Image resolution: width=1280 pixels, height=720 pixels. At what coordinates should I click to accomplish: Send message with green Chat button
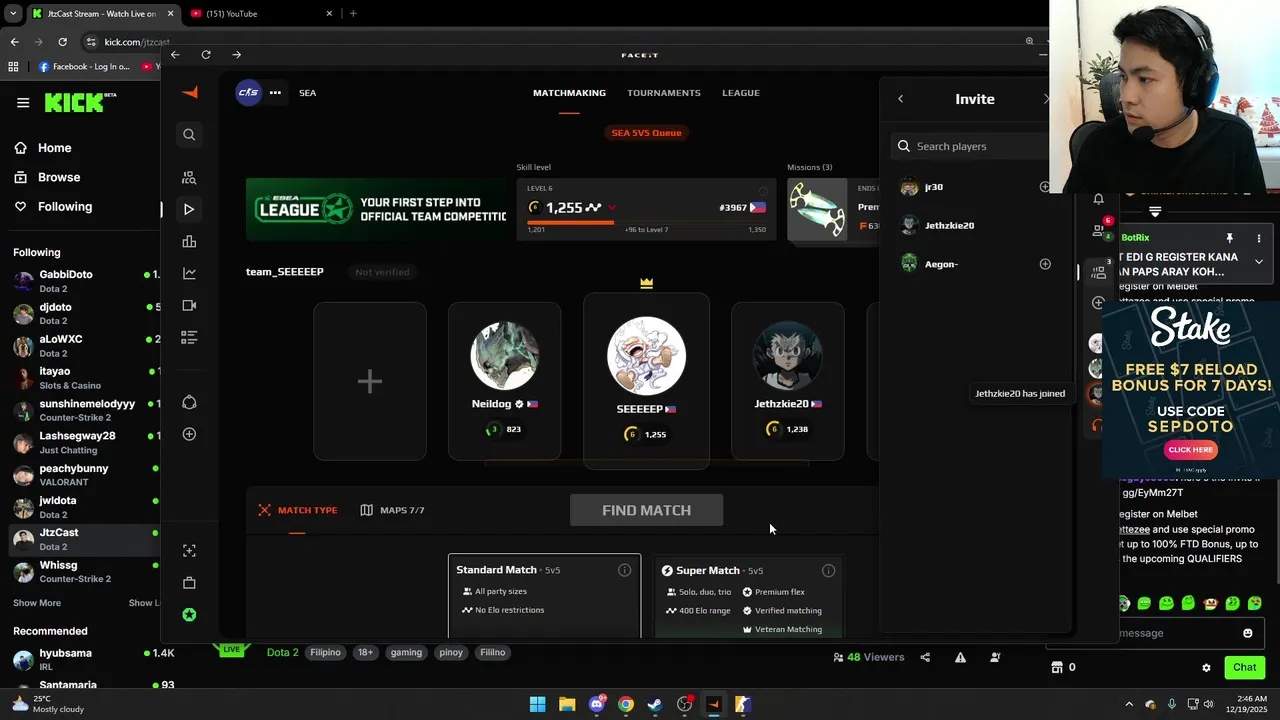[1244, 667]
